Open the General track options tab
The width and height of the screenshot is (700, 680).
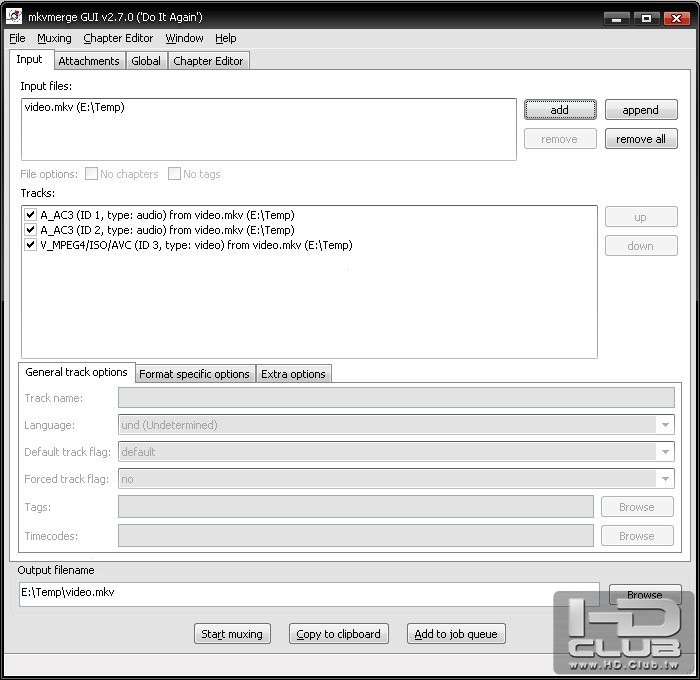76,372
